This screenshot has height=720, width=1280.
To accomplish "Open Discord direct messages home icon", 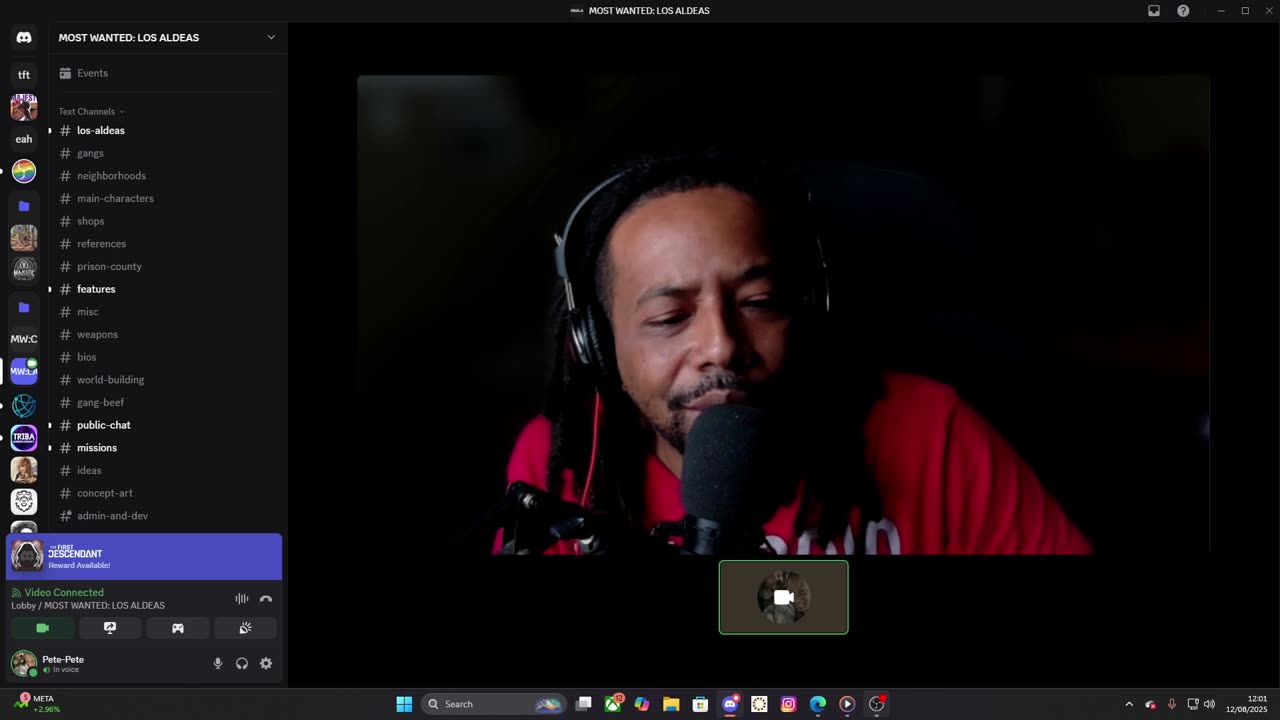I will tap(24, 37).
